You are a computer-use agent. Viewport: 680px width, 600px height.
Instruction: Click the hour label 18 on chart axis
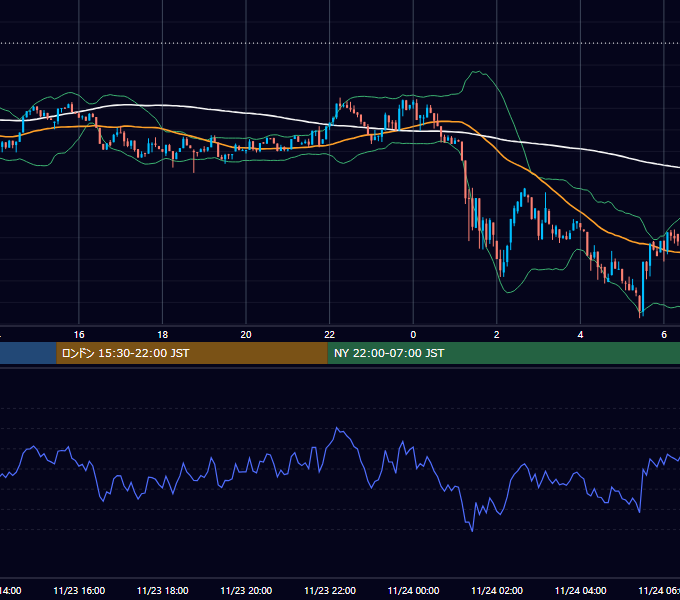162,335
